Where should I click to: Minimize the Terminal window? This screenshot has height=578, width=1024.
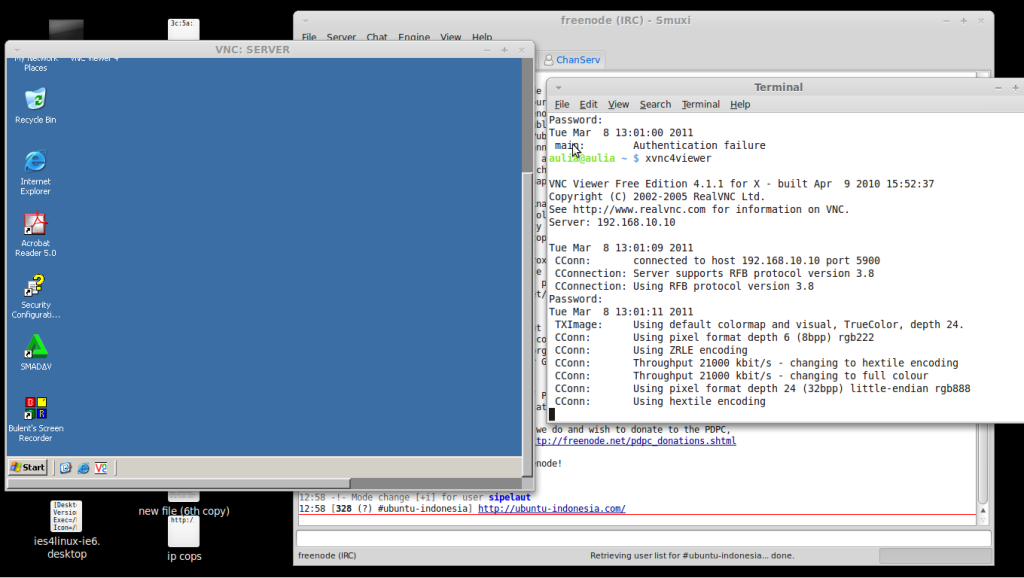click(998, 88)
